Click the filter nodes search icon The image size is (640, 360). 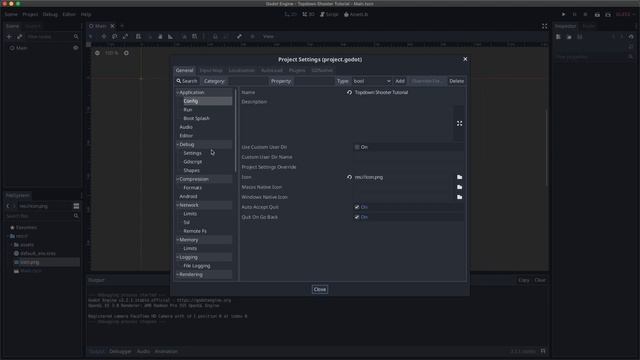(76, 37)
